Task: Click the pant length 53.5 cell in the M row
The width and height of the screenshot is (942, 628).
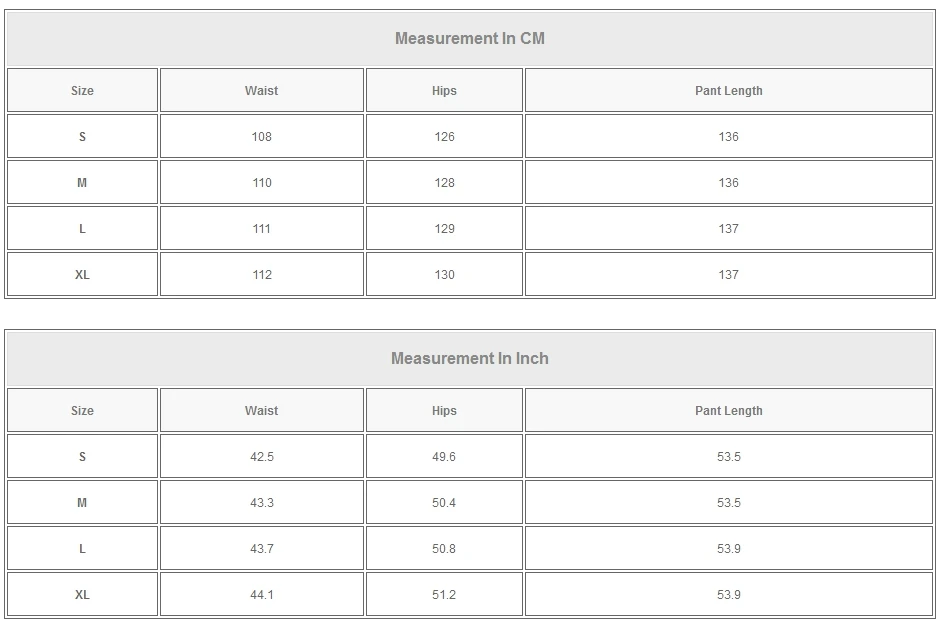Action: click(x=728, y=503)
